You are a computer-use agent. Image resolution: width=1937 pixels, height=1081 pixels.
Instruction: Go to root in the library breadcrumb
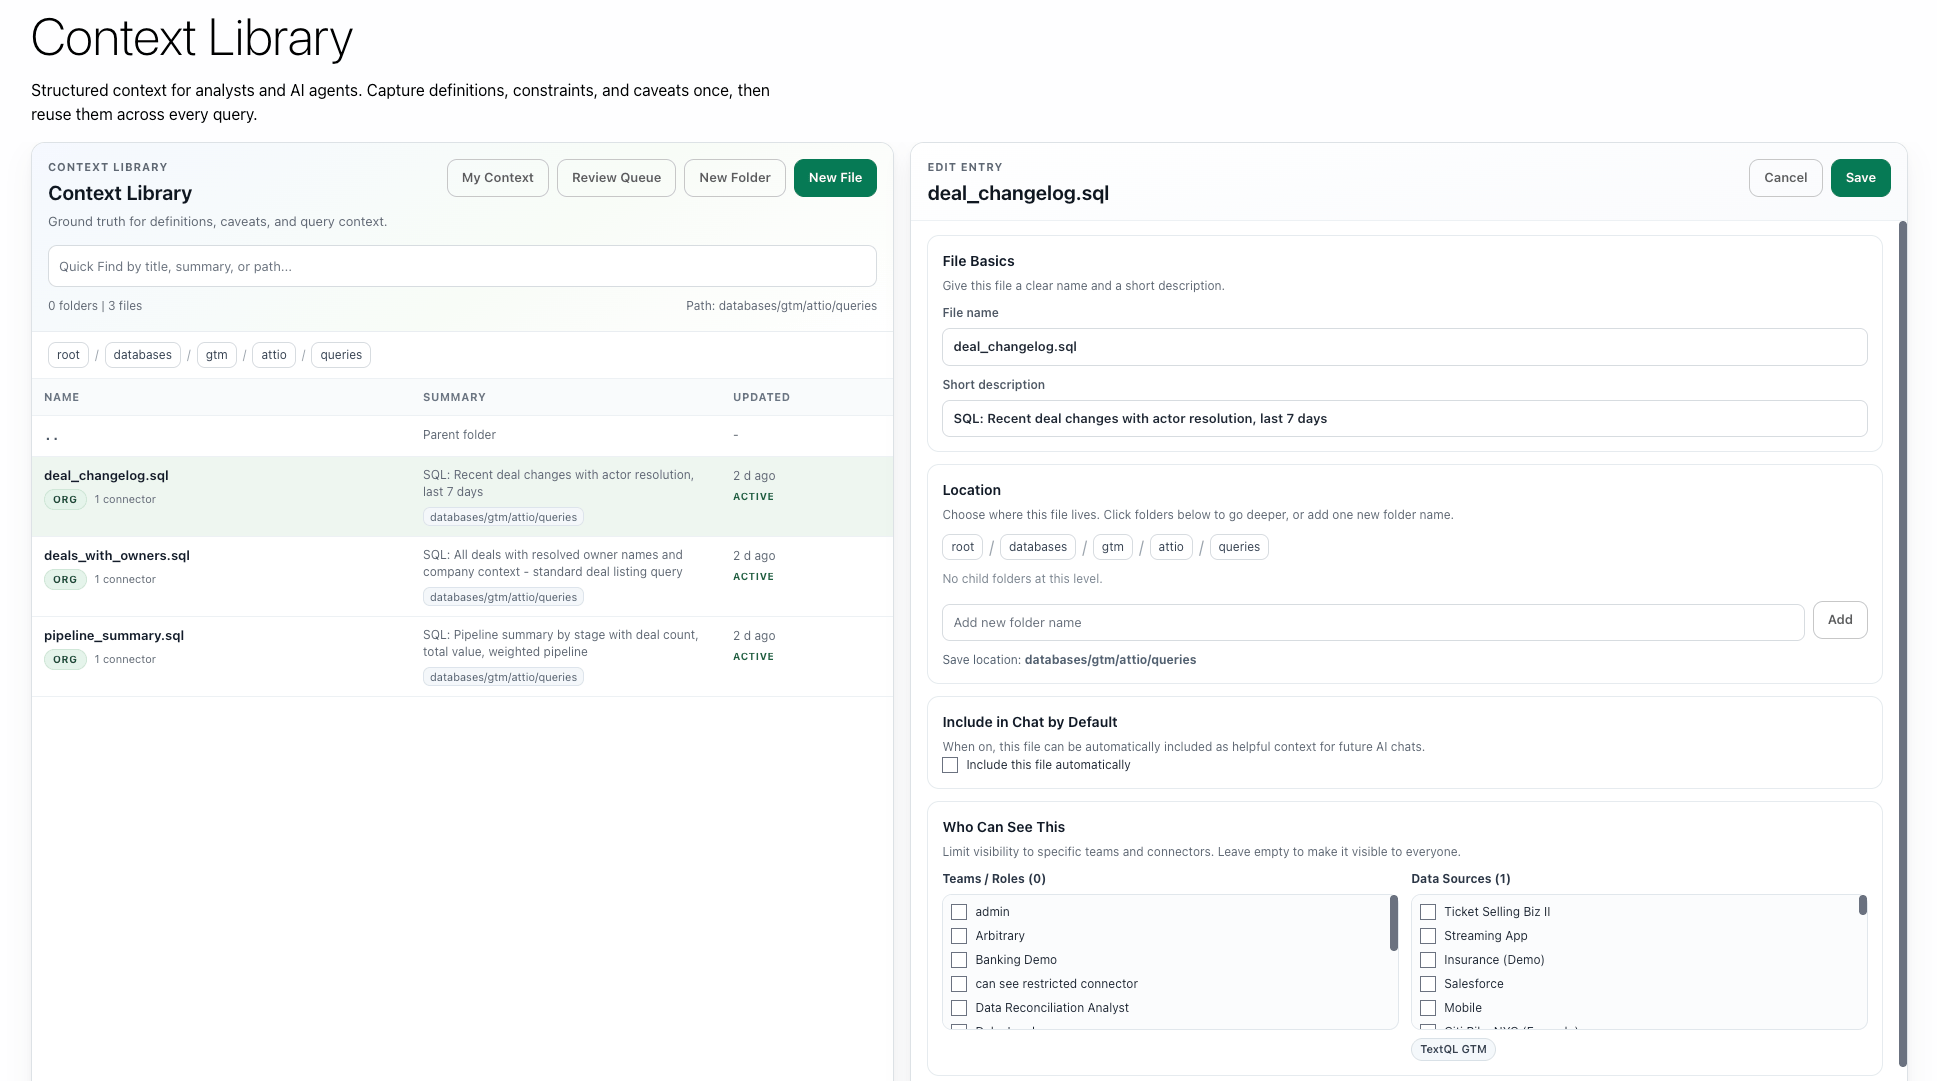point(68,355)
